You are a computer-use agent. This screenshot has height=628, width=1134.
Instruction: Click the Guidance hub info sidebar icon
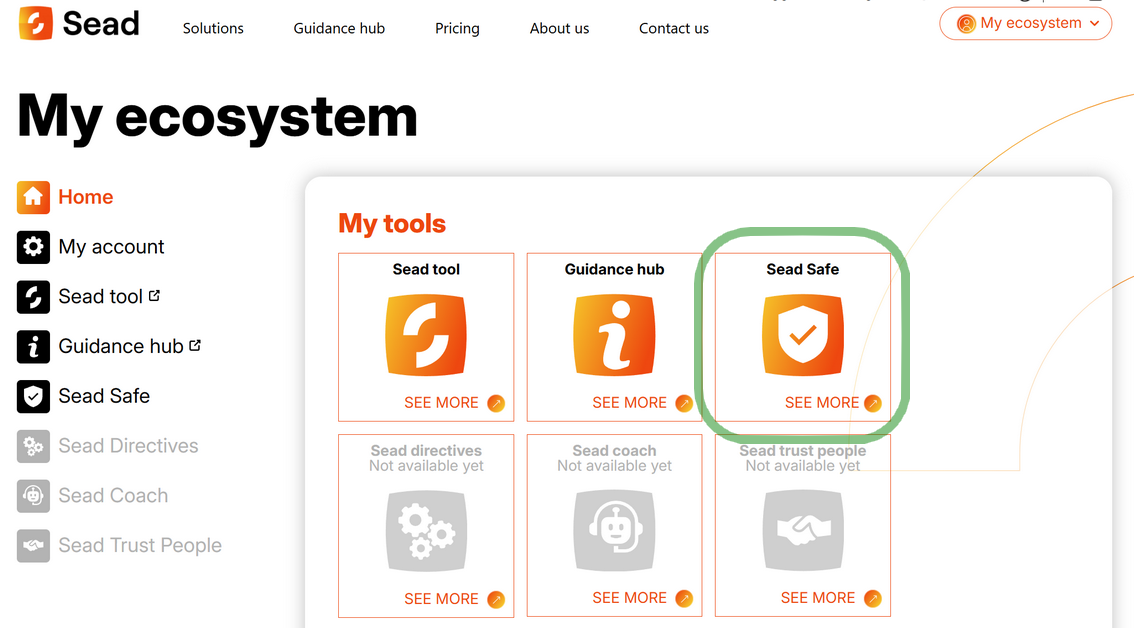click(33, 347)
